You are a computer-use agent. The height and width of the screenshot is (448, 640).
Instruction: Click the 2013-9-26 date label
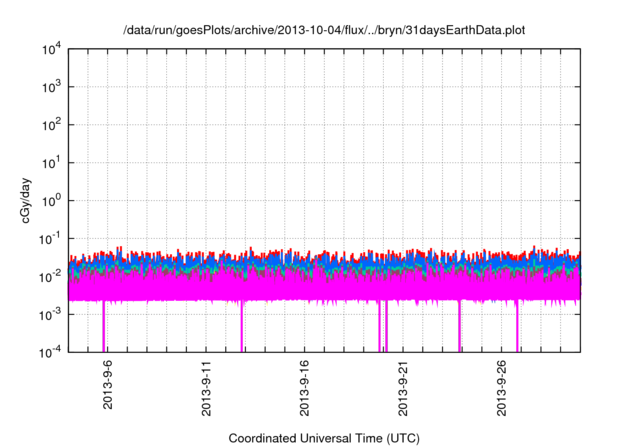pos(501,388)
